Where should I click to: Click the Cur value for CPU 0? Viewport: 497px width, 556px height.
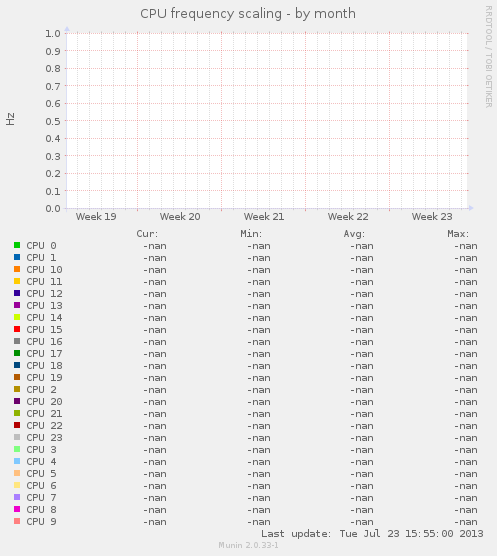155,246
